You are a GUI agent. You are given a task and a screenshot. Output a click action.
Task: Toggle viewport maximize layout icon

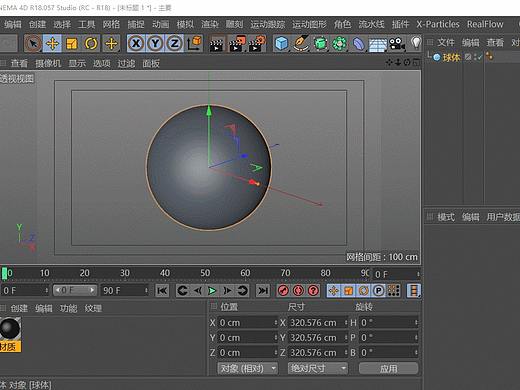(x=416, y=62)
